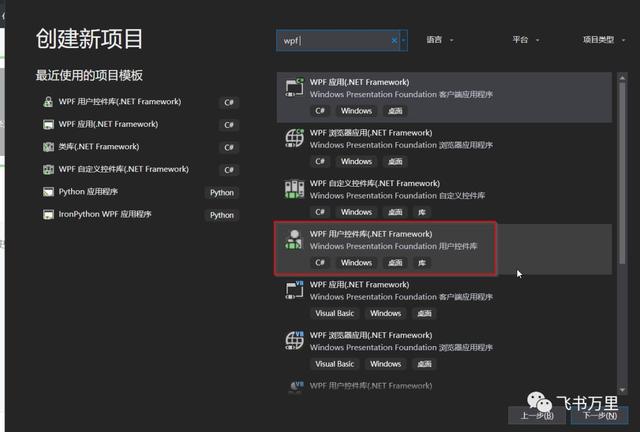Click WPF 用户控件库 icon in recent templates
This screenshot has height=432, width=640.
[x=48, y=102]
